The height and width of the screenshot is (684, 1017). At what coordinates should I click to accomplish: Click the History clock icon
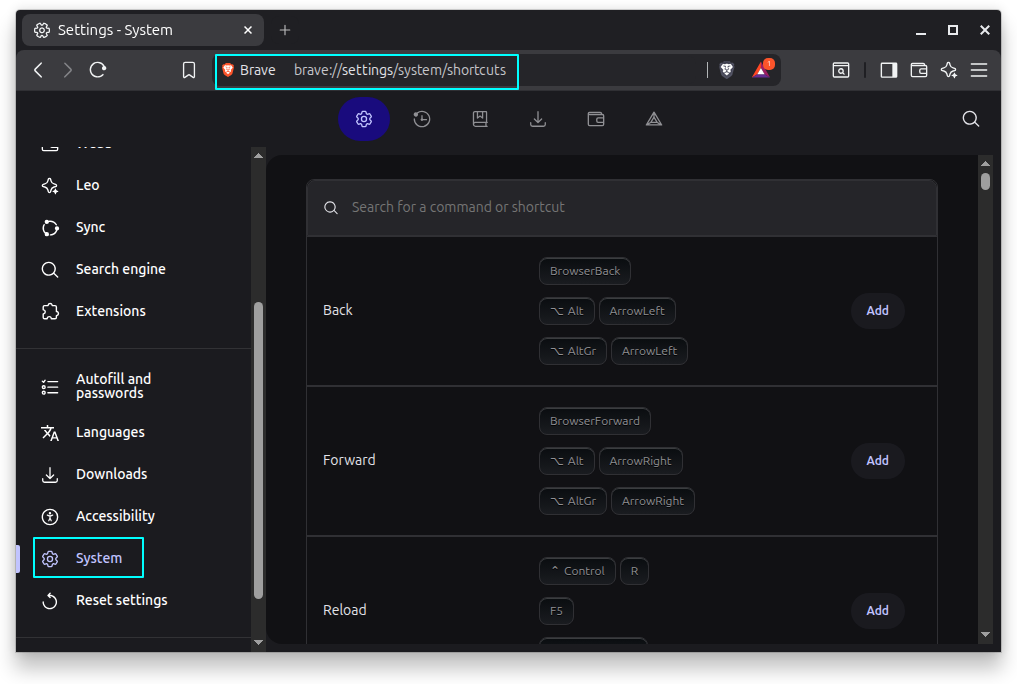tap(422, 119)
